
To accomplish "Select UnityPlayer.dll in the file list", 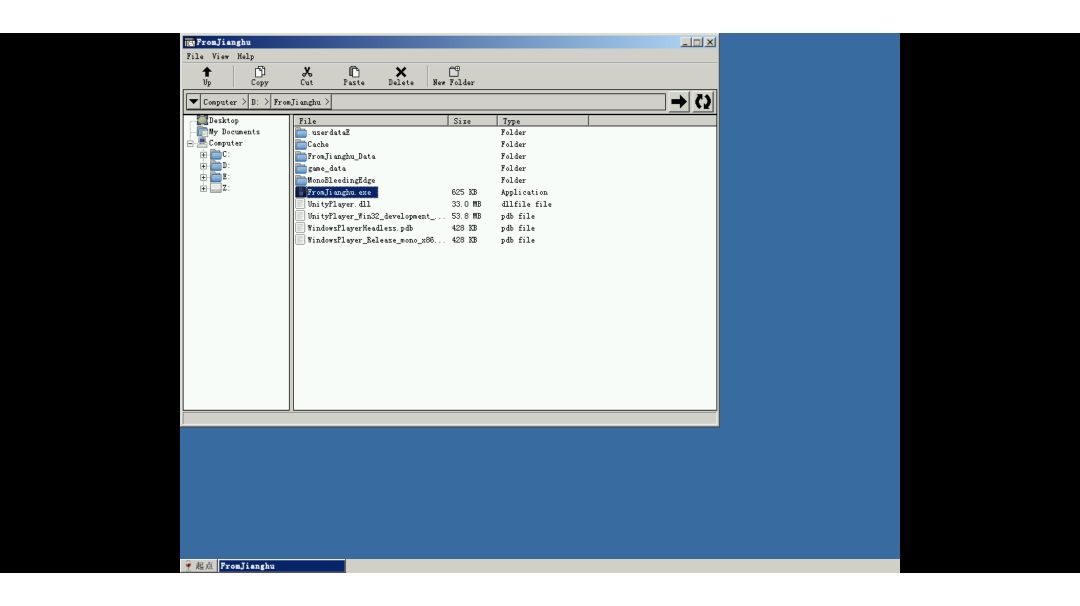I will point(338,204).
